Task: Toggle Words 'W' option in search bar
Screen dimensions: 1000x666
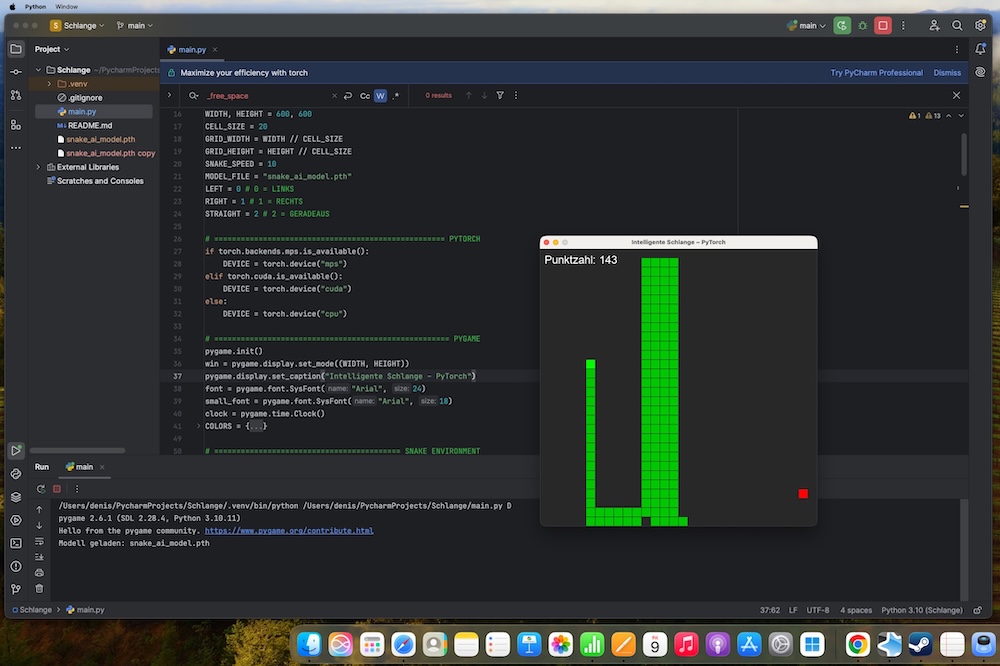Action: pyautogui.click(x=380, y=96)
